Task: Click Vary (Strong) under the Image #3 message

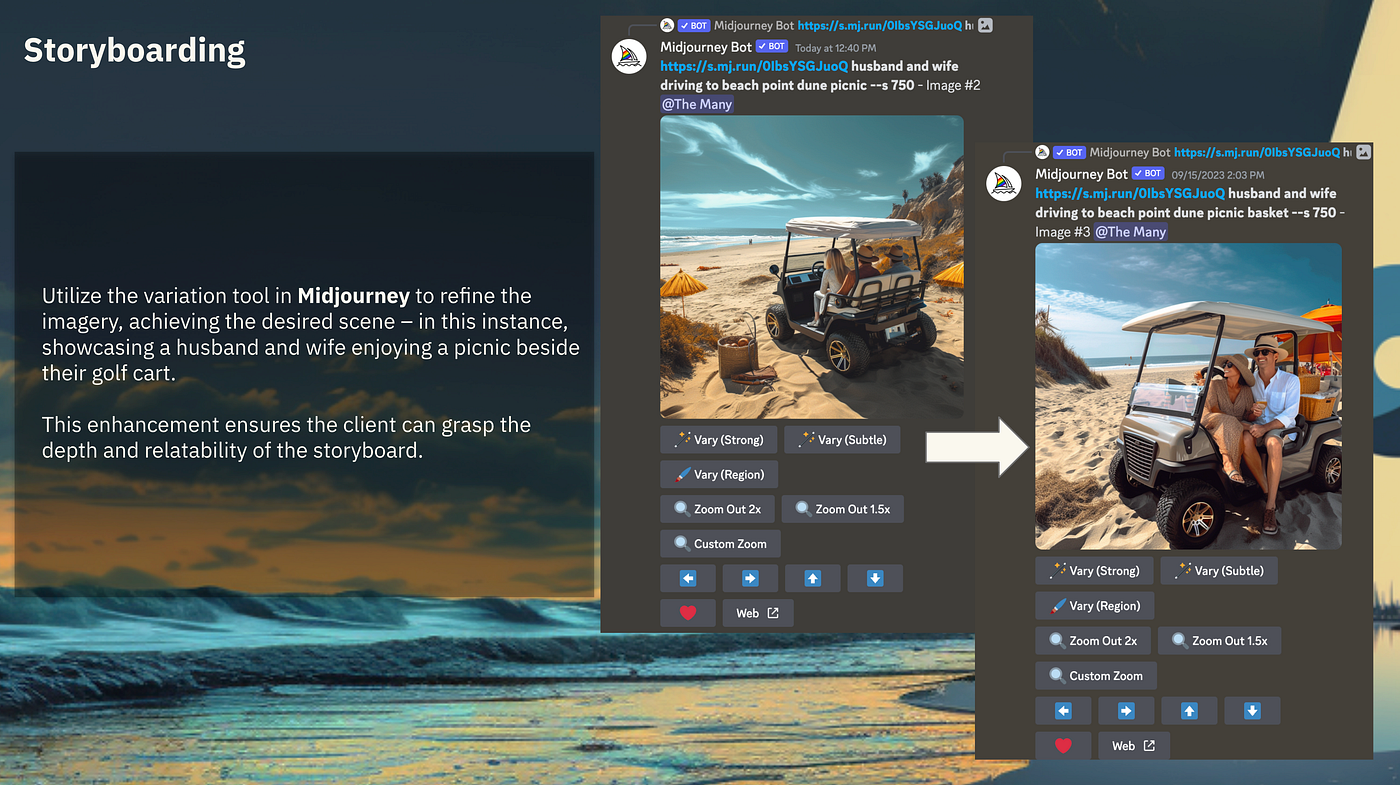Action: click(1093, 571)
